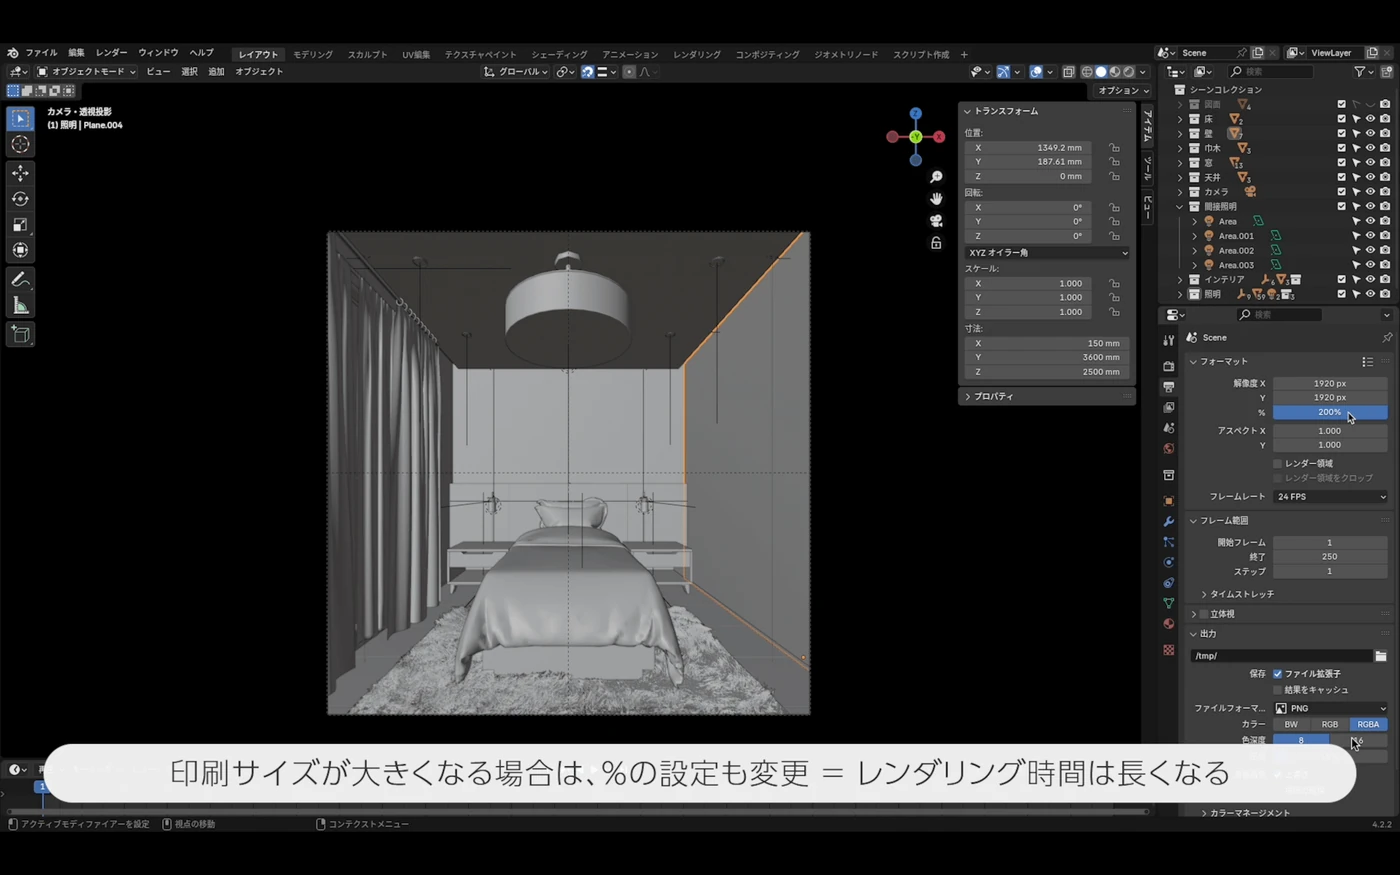The height and width of the screenshot is (875, 1400).
Task: Open the グローバル orientation dropdown
Action: [x=516, y=72]
